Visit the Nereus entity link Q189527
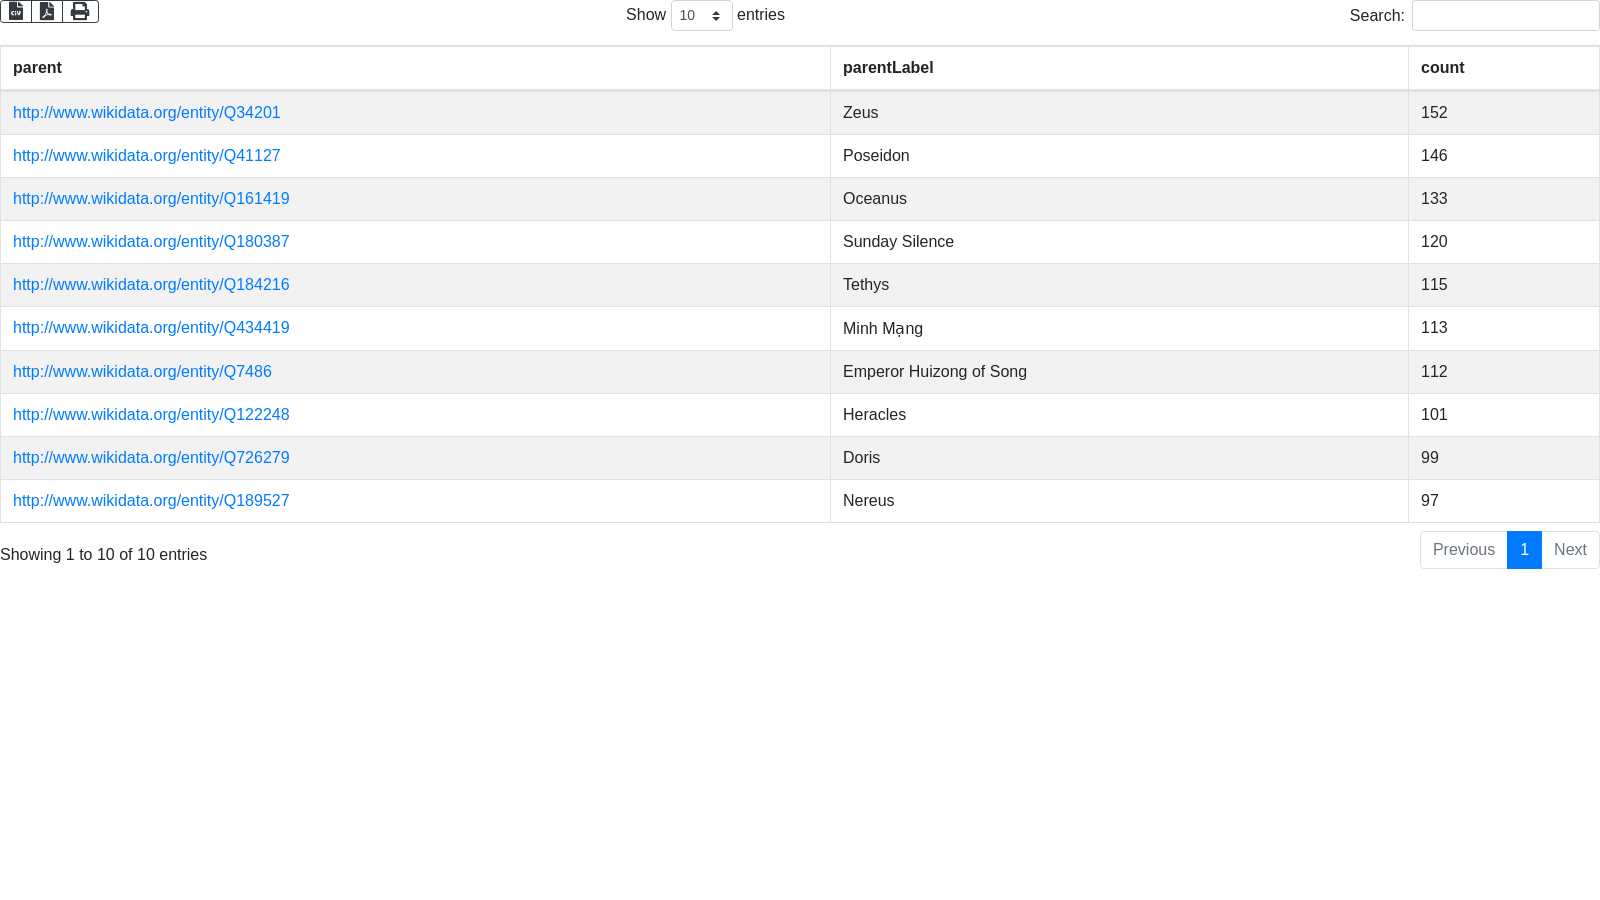 [151, 501]
